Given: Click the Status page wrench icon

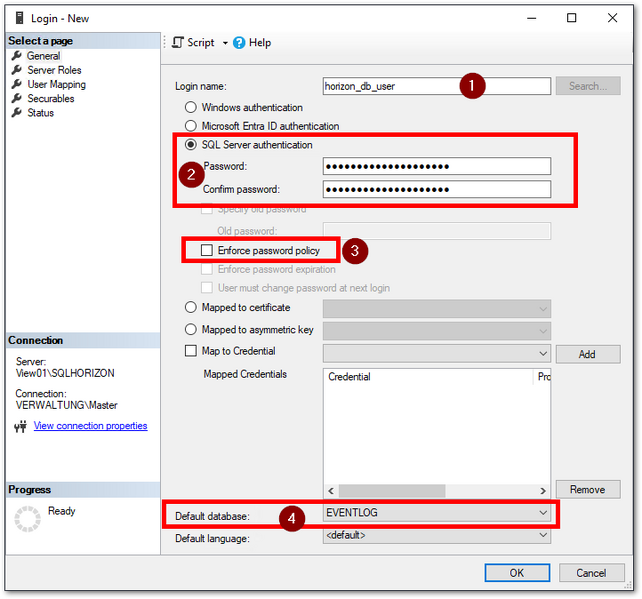Looking at the screenshot, I should (16, 112).
